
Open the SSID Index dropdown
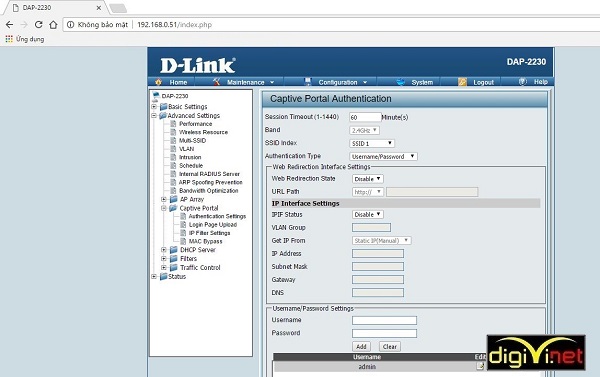coord(372,143)
